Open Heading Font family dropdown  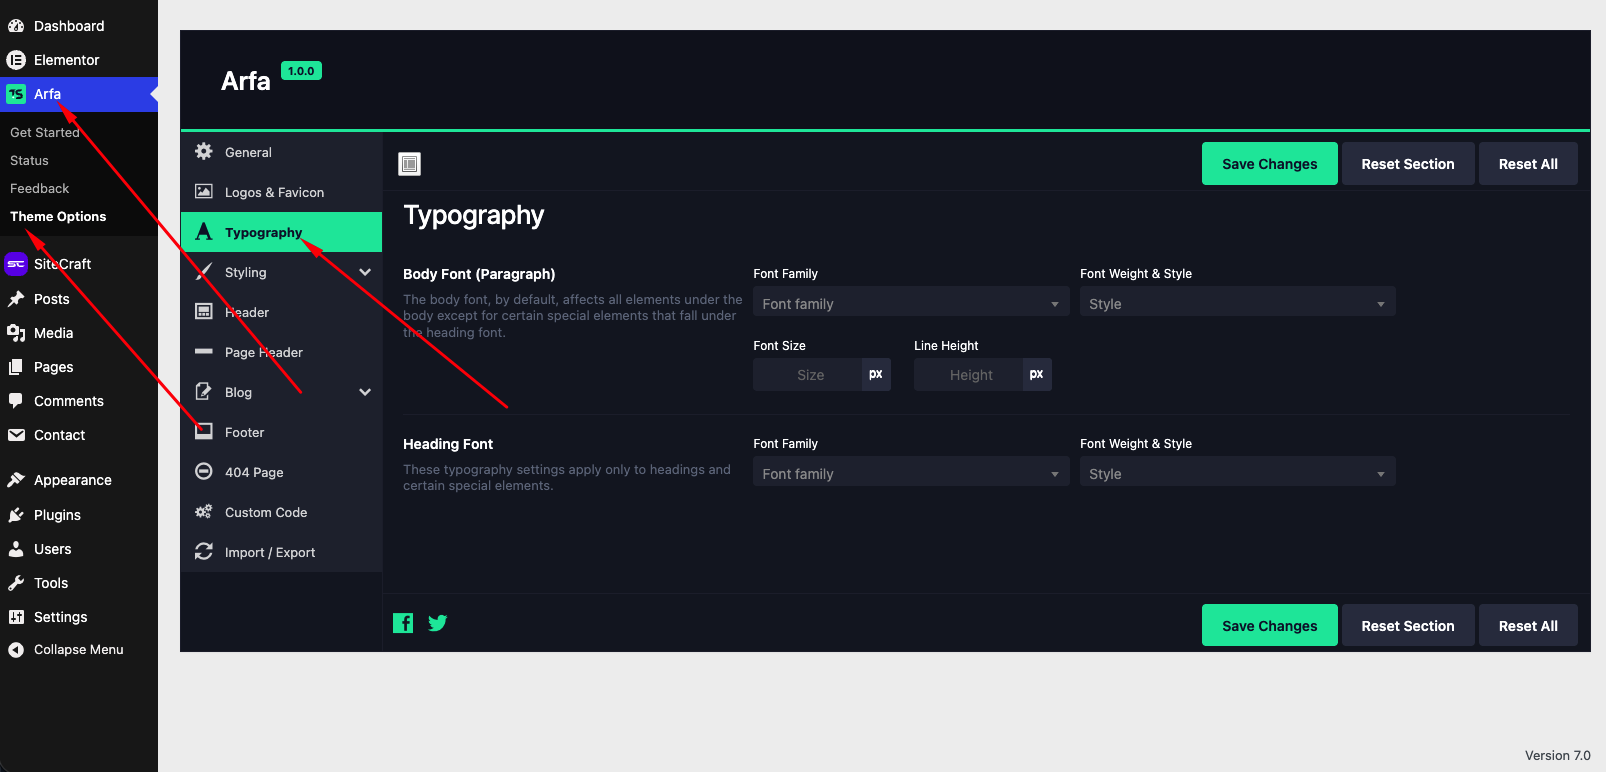911,472
